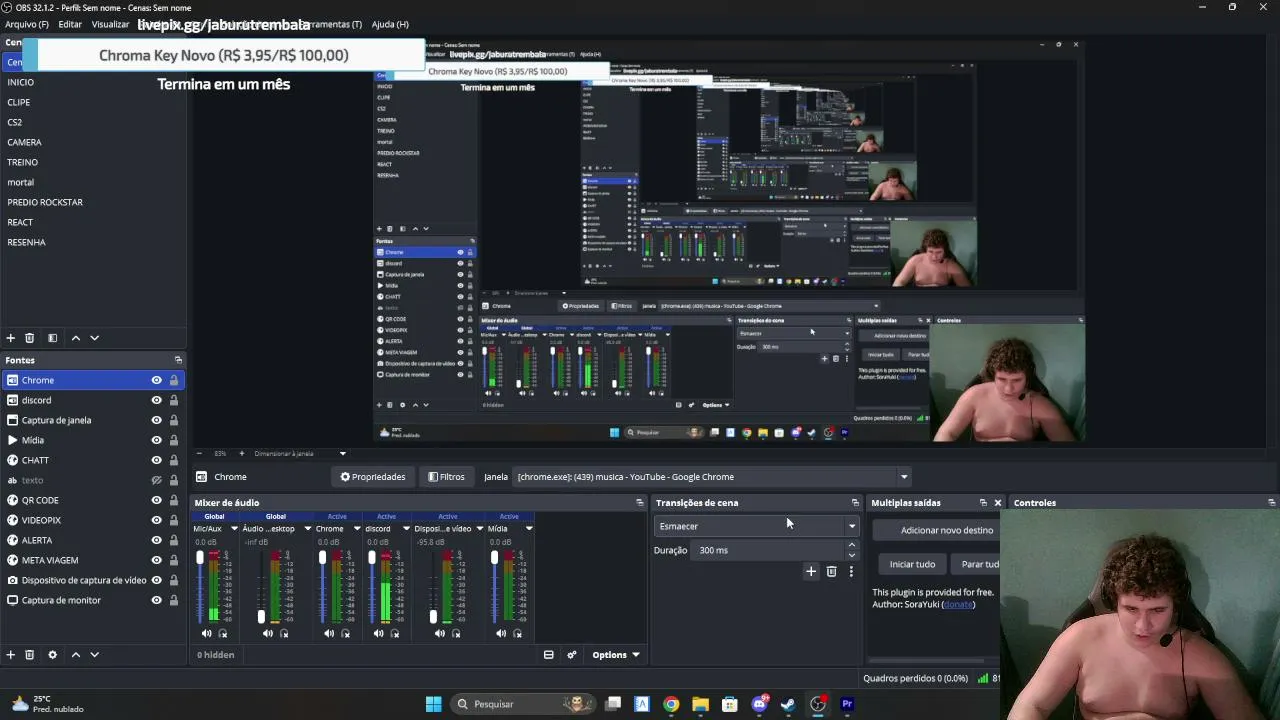Open the Visualizar menu
This screenshot has width=1280, height=720.
click(x=110, y=24)
